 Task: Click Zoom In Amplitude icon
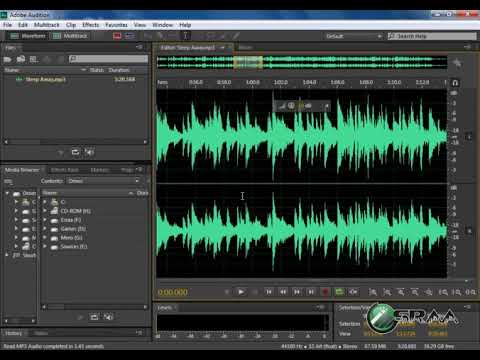click(x=373, y=292)
